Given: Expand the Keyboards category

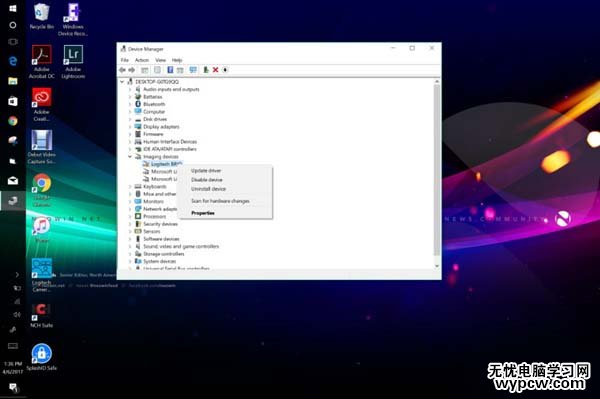Looking at the screenshot, I should click(x=130, y=187).
